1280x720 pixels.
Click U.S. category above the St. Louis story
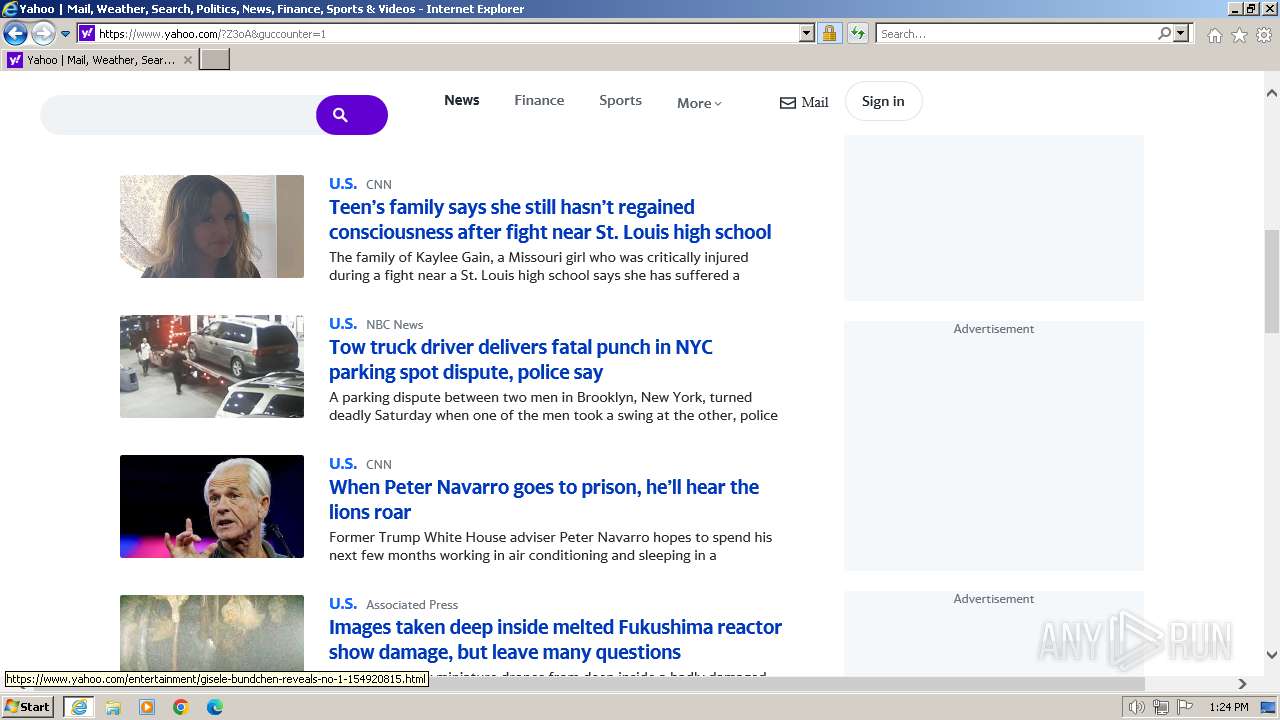click(x=343, y=183)
